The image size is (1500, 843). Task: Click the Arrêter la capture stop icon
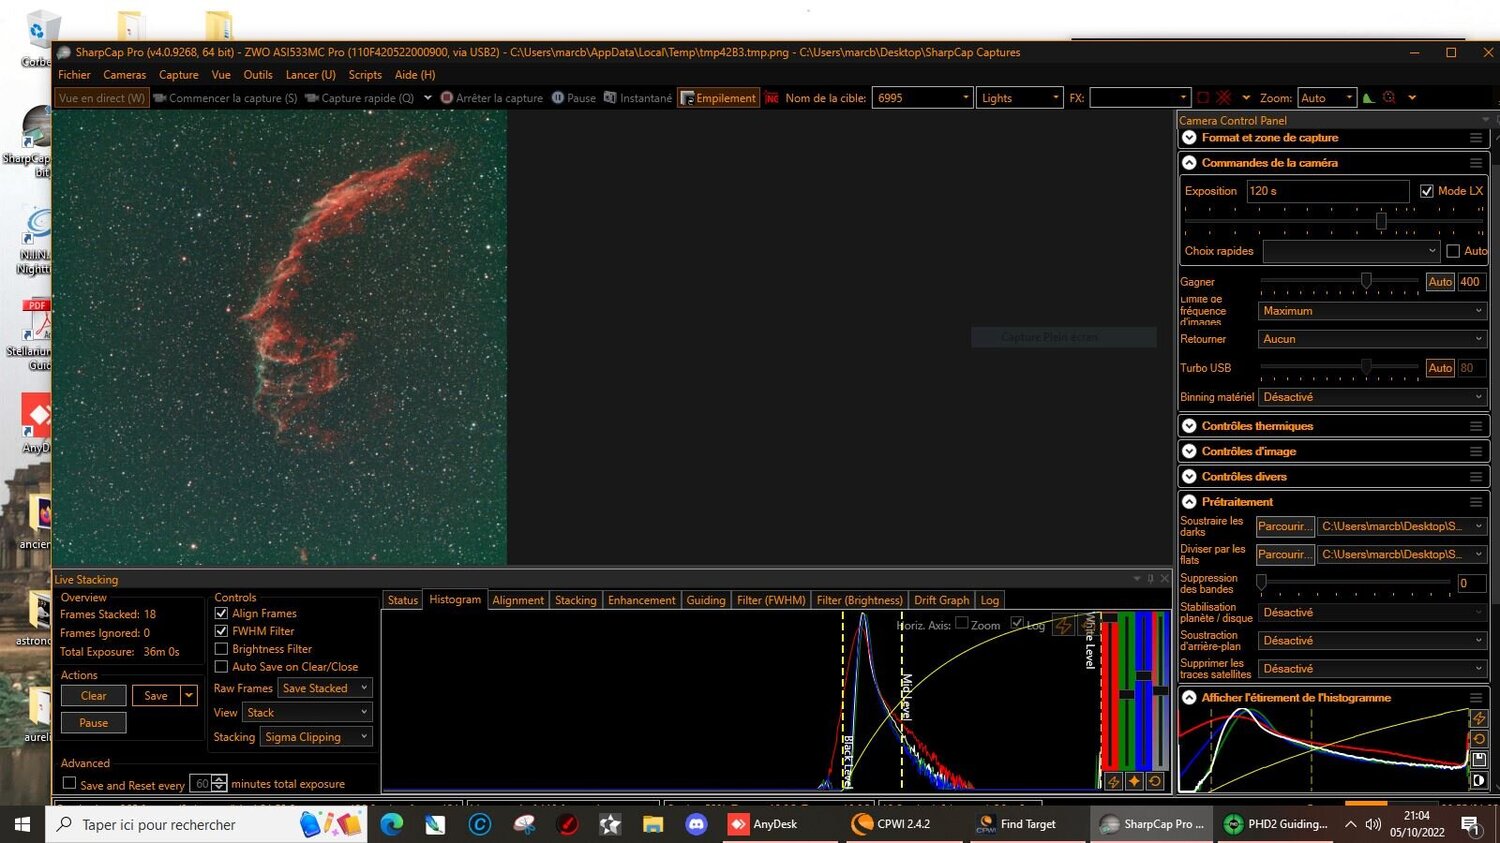[x=447, y=98]
